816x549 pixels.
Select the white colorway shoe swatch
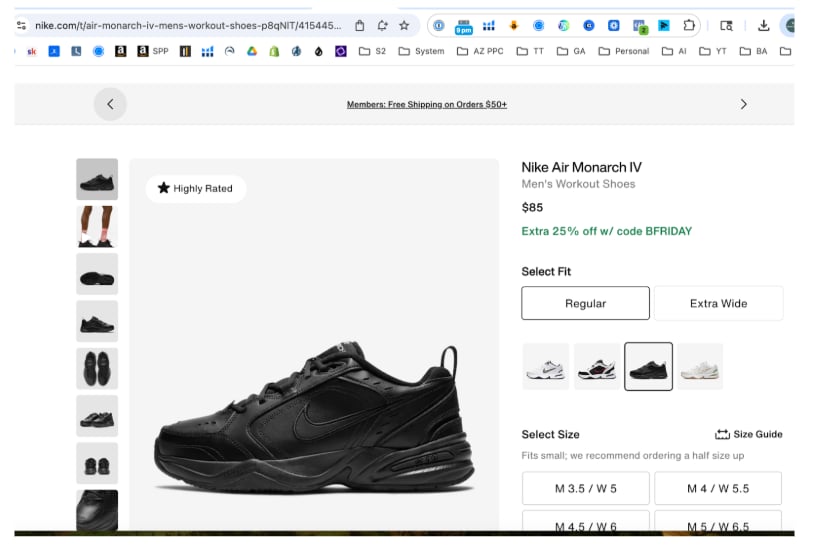pos(546,367)
